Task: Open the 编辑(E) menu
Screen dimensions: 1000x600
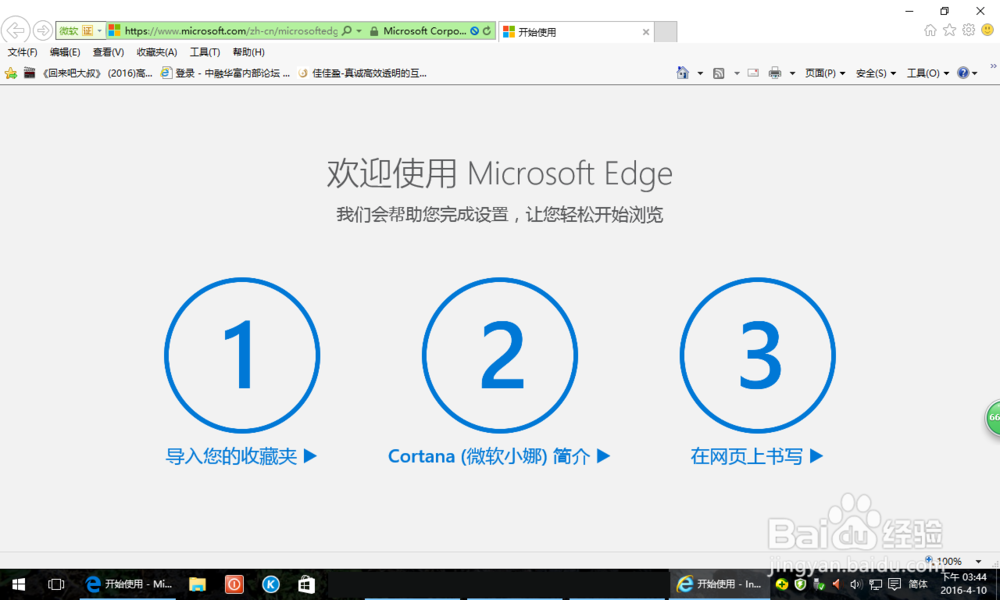Action: point(65,52)
